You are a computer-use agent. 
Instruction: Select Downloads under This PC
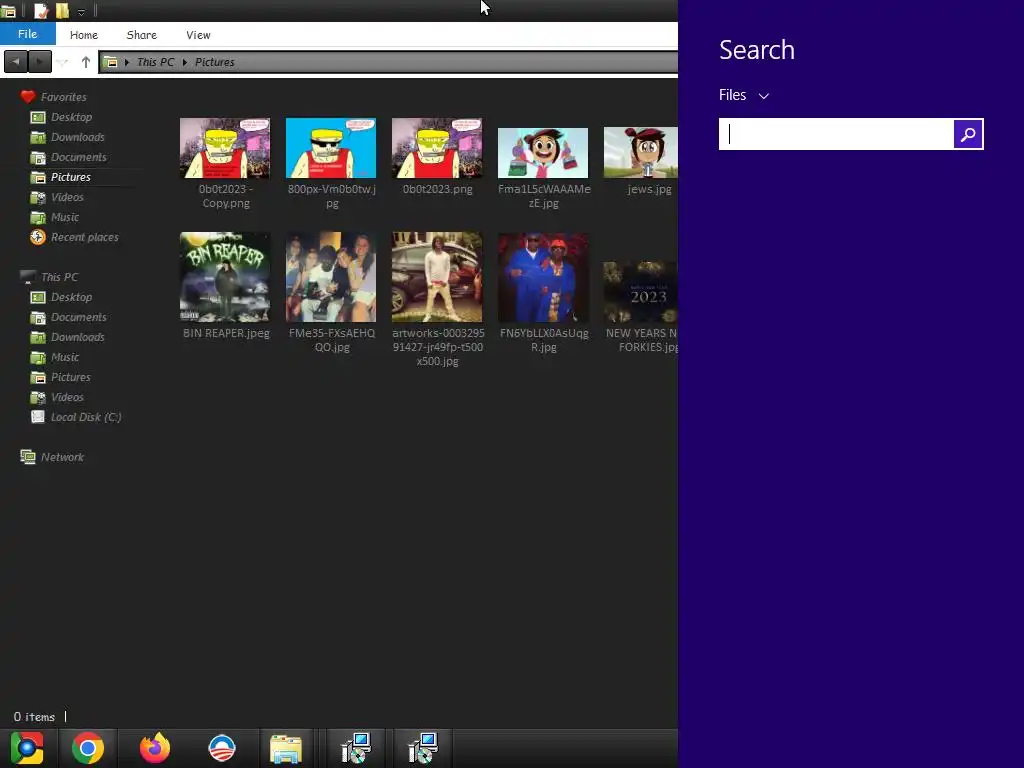(77, 337)
